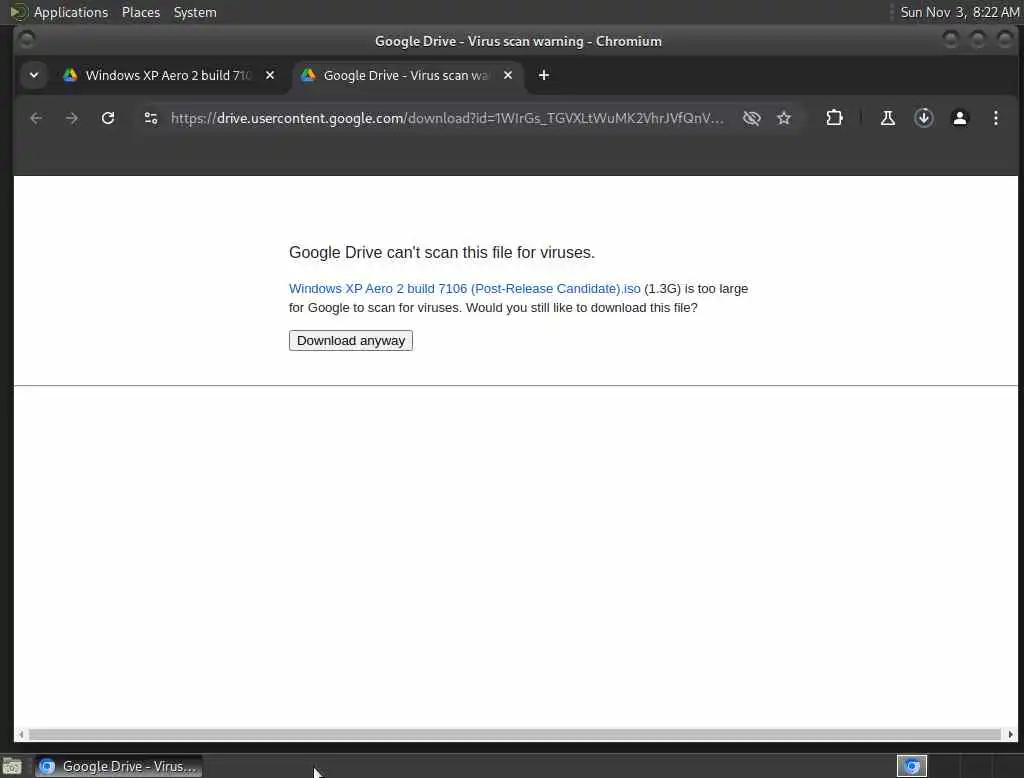Show the Downloads panel
This screenshot has width=1024, height=778.
click(923, 118)
